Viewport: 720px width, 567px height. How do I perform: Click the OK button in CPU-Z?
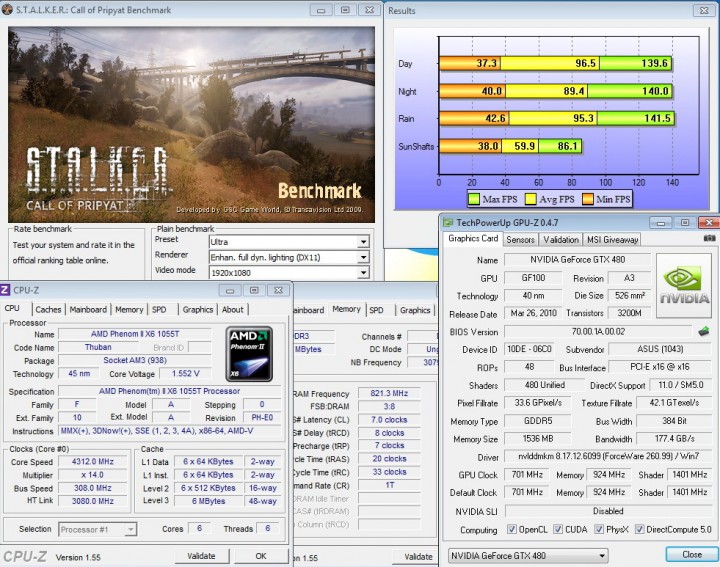coord(261,556)
